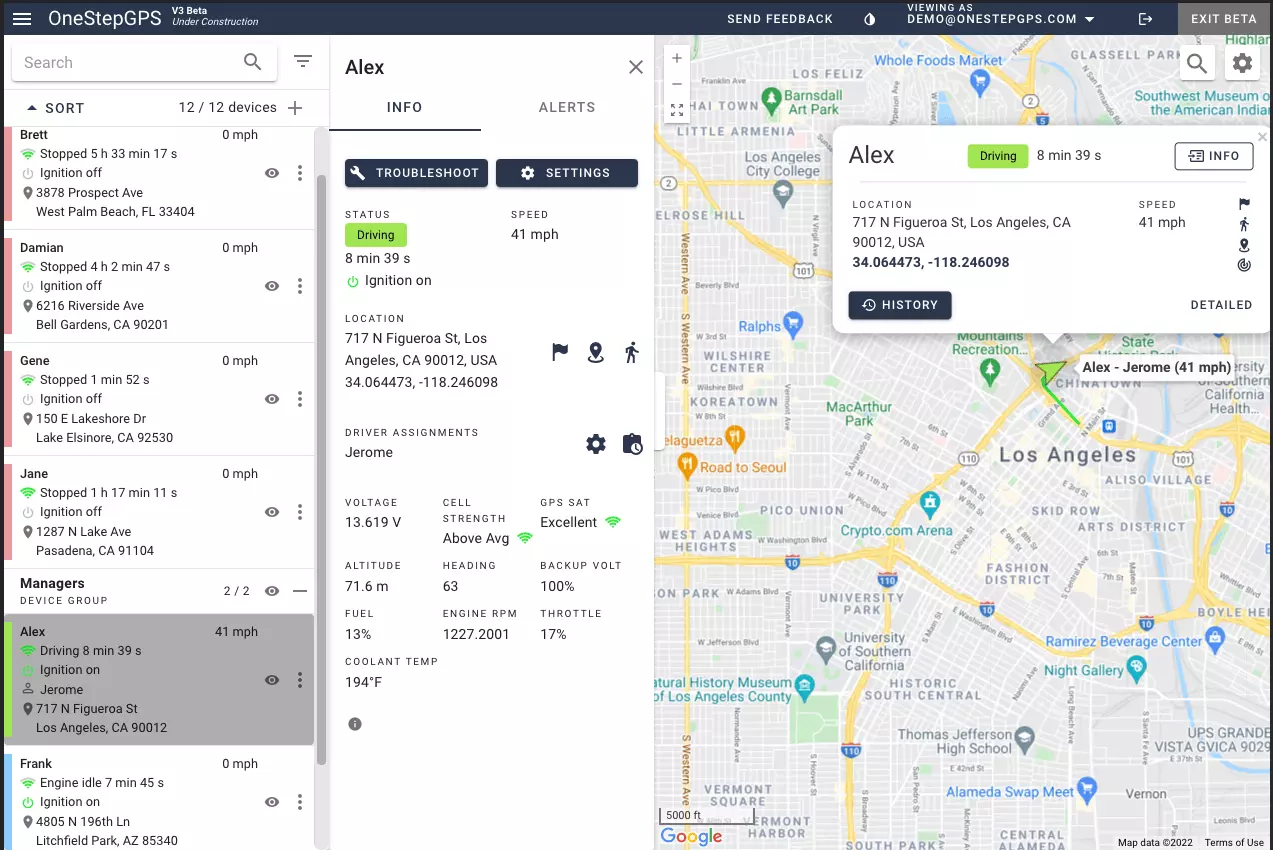Open Street View with the pedestrian icon
Image resolution: width=1273 pixels, height=850 pixels.
click(x=631, y=352)
